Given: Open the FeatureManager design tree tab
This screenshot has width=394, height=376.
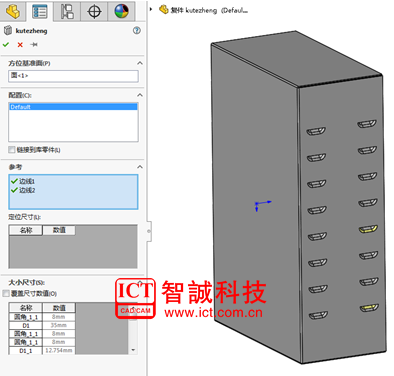Looking at the screenshot, I should coord(13,11).
